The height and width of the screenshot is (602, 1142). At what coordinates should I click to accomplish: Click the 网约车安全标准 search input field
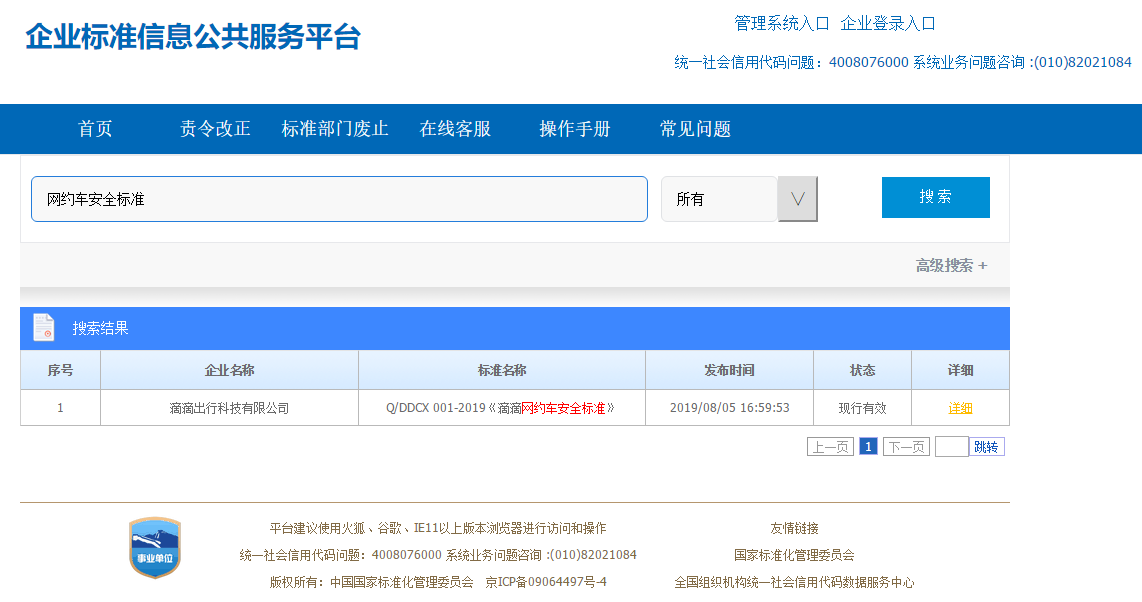coord(339,199)
